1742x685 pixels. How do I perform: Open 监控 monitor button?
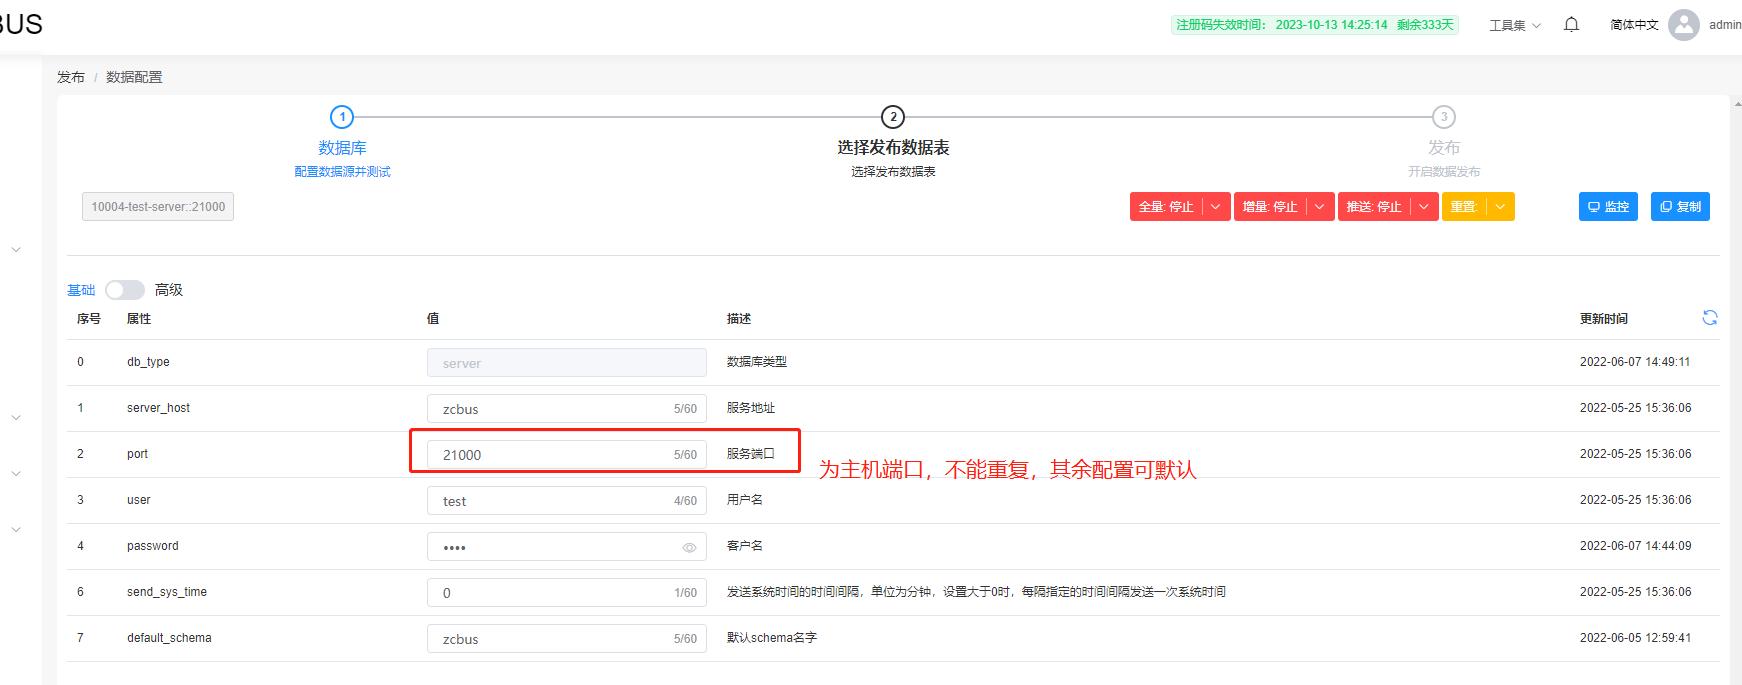(x=1608, y=207)
